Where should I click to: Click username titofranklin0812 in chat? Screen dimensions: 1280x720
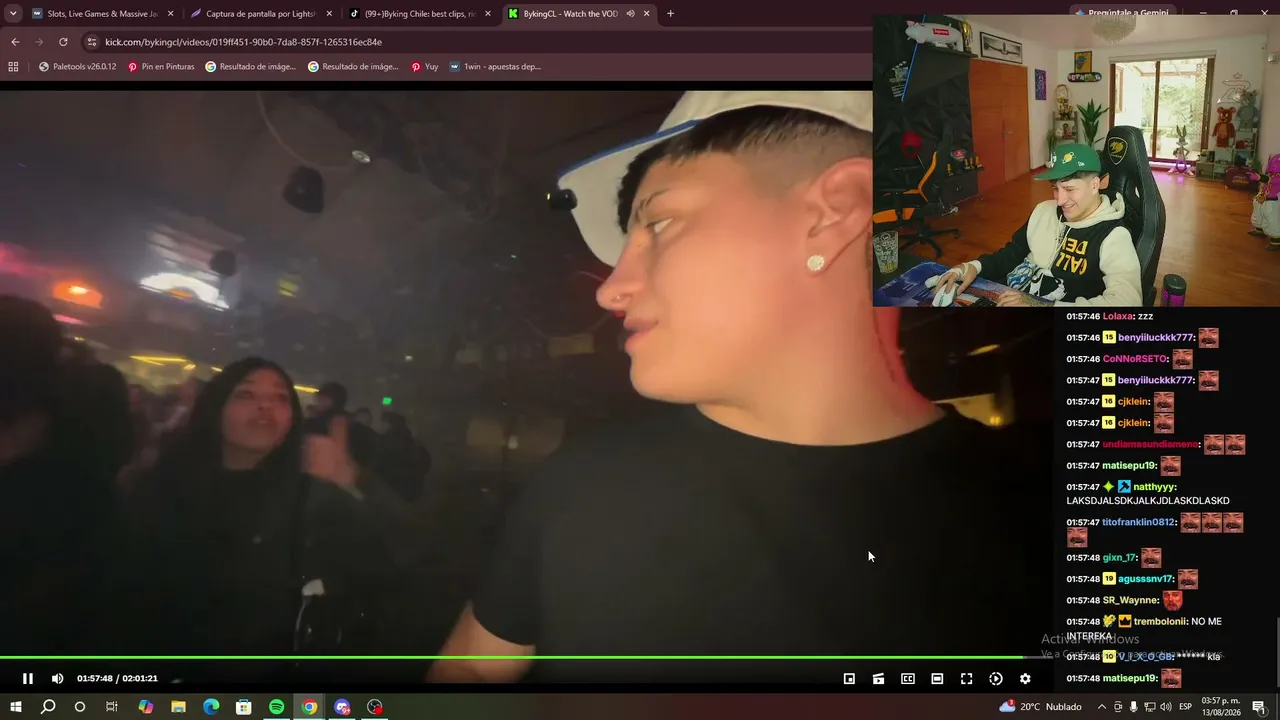point(1138,522)
